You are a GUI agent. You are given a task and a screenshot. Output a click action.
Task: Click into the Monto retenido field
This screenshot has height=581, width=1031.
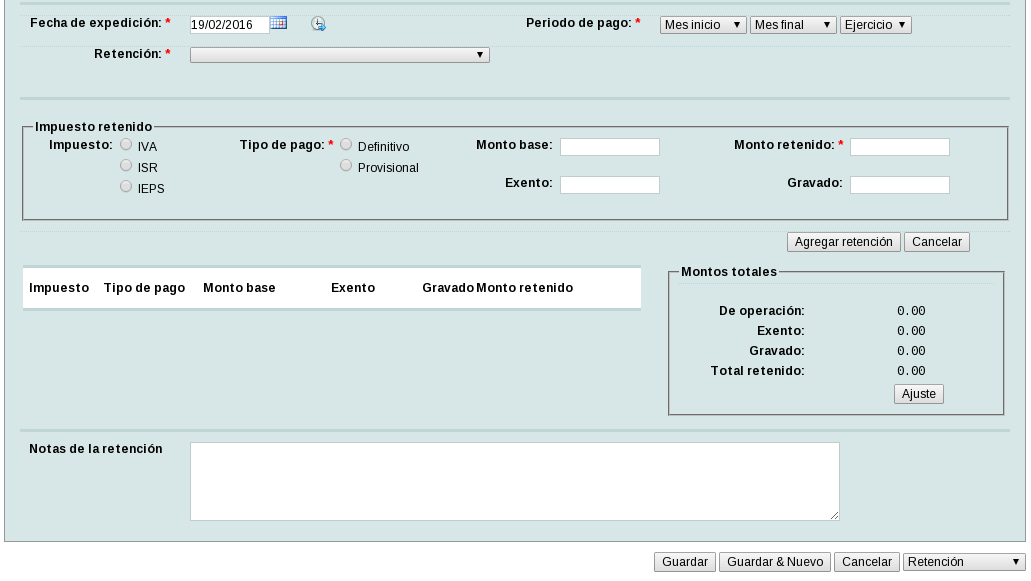899,147
